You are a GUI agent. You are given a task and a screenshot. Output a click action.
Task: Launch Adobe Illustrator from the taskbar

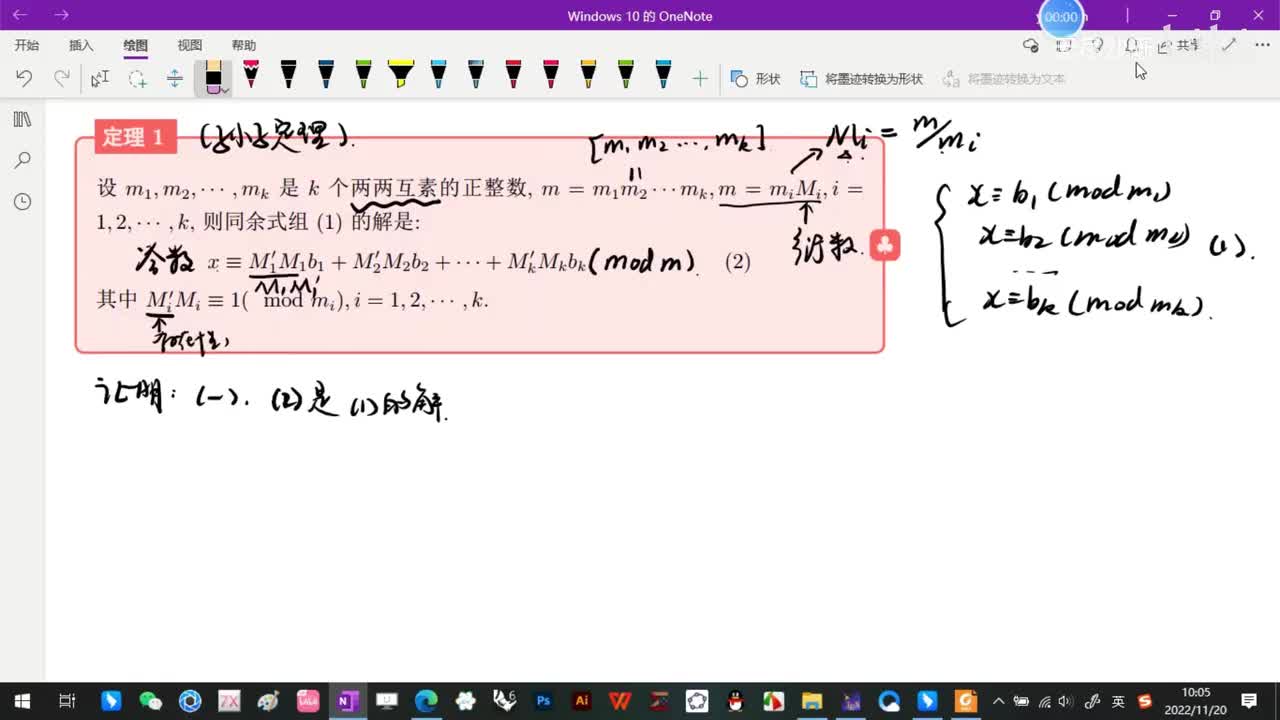click(x=581, y=701)
